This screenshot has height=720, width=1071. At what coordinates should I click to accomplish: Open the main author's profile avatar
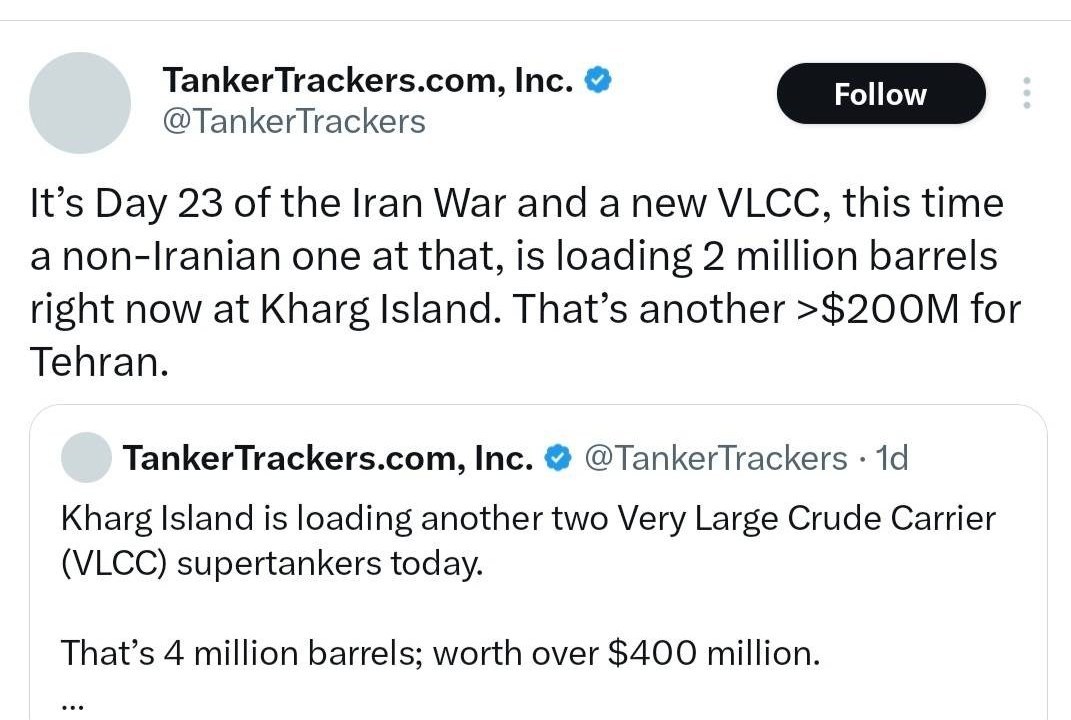pos(80,103)
